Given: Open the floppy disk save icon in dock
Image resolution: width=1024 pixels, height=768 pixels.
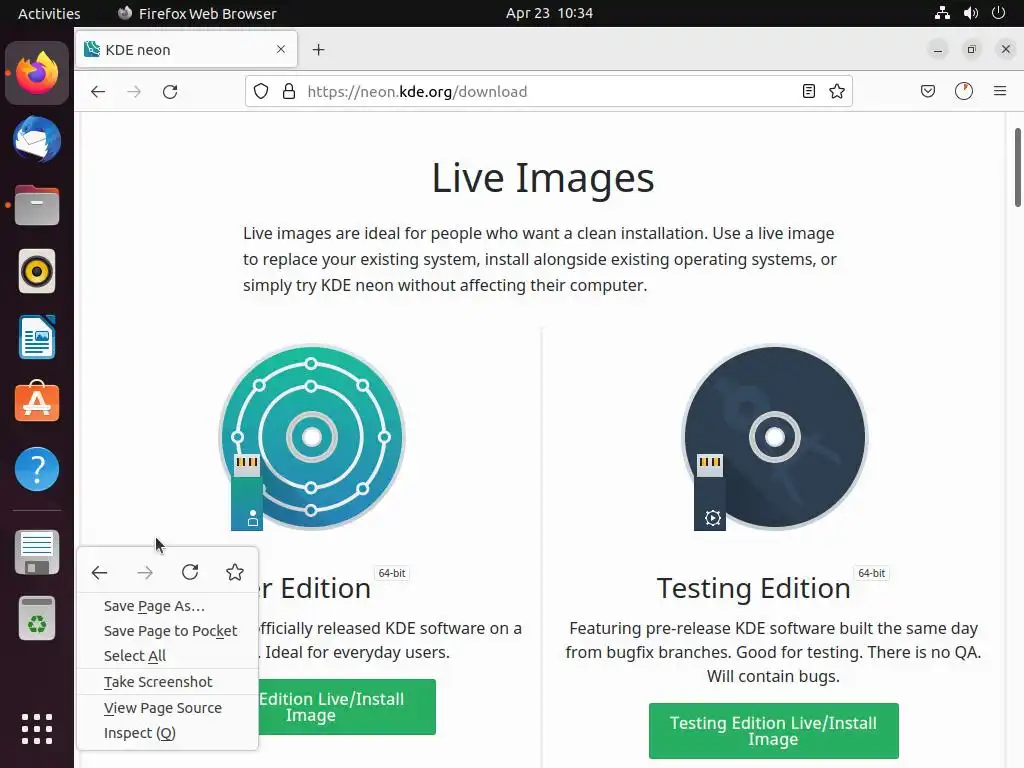Looking at the screenshot, I should tap(37, 552).
